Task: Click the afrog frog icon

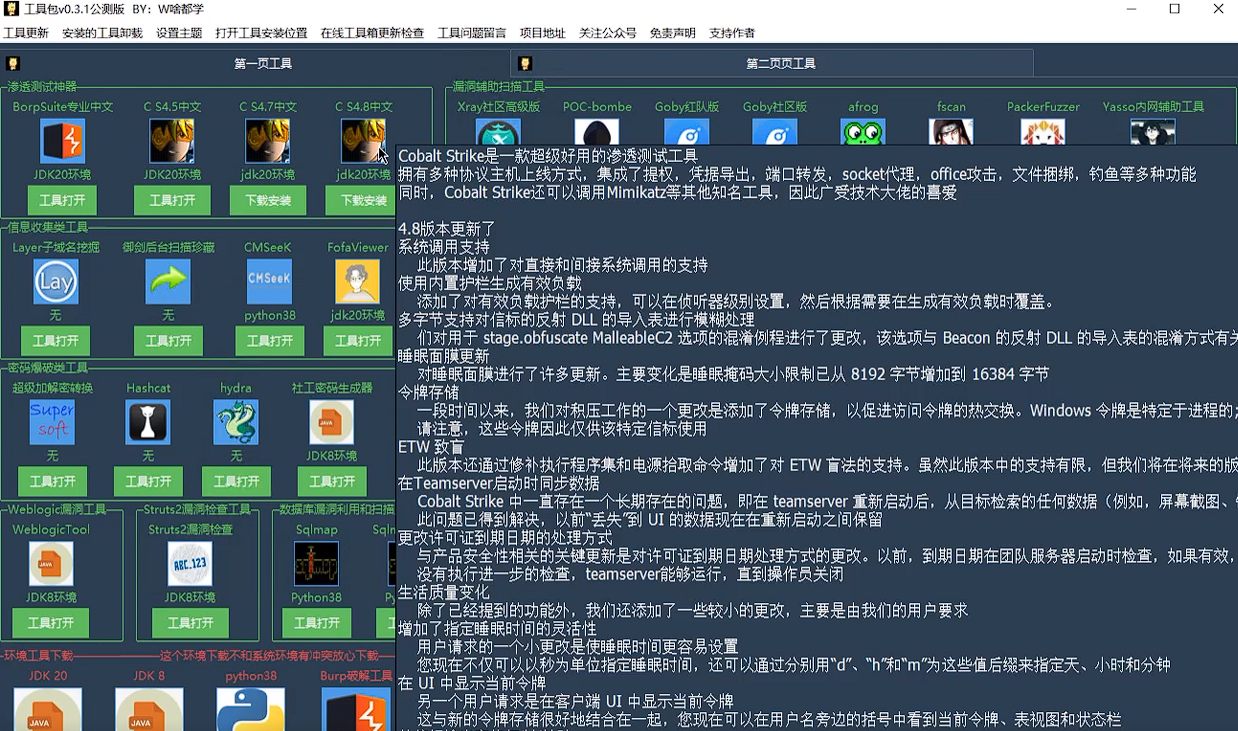Action: (863, 132)
